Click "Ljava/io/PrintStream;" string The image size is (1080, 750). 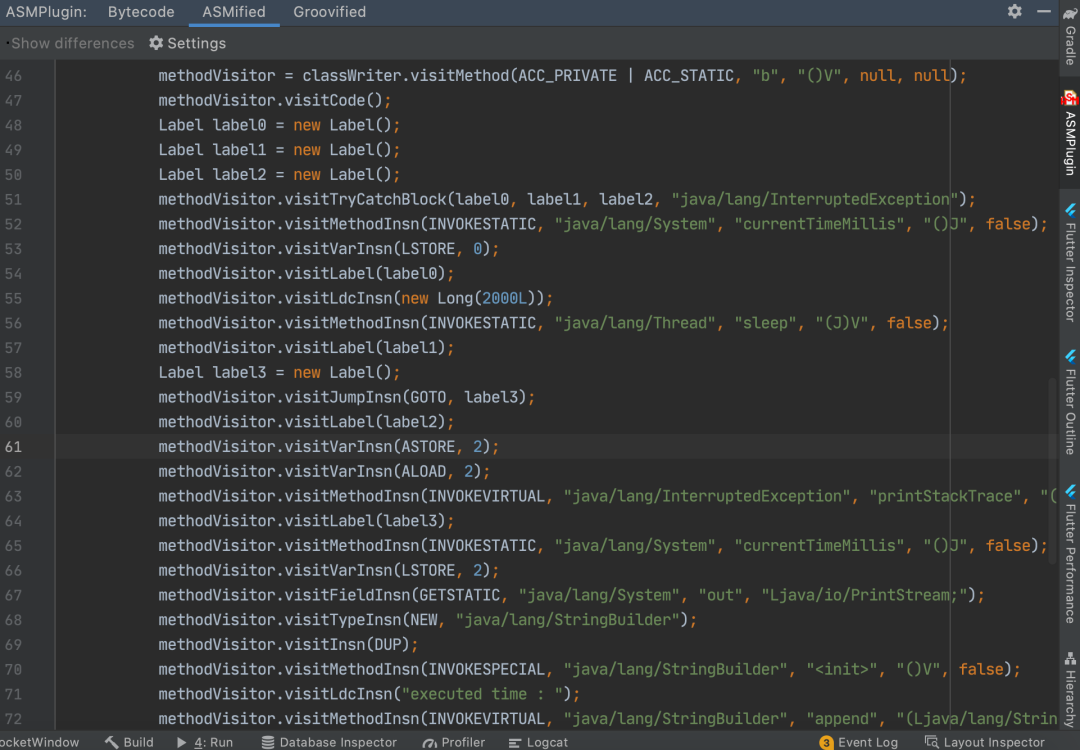[x=864, y=594]
